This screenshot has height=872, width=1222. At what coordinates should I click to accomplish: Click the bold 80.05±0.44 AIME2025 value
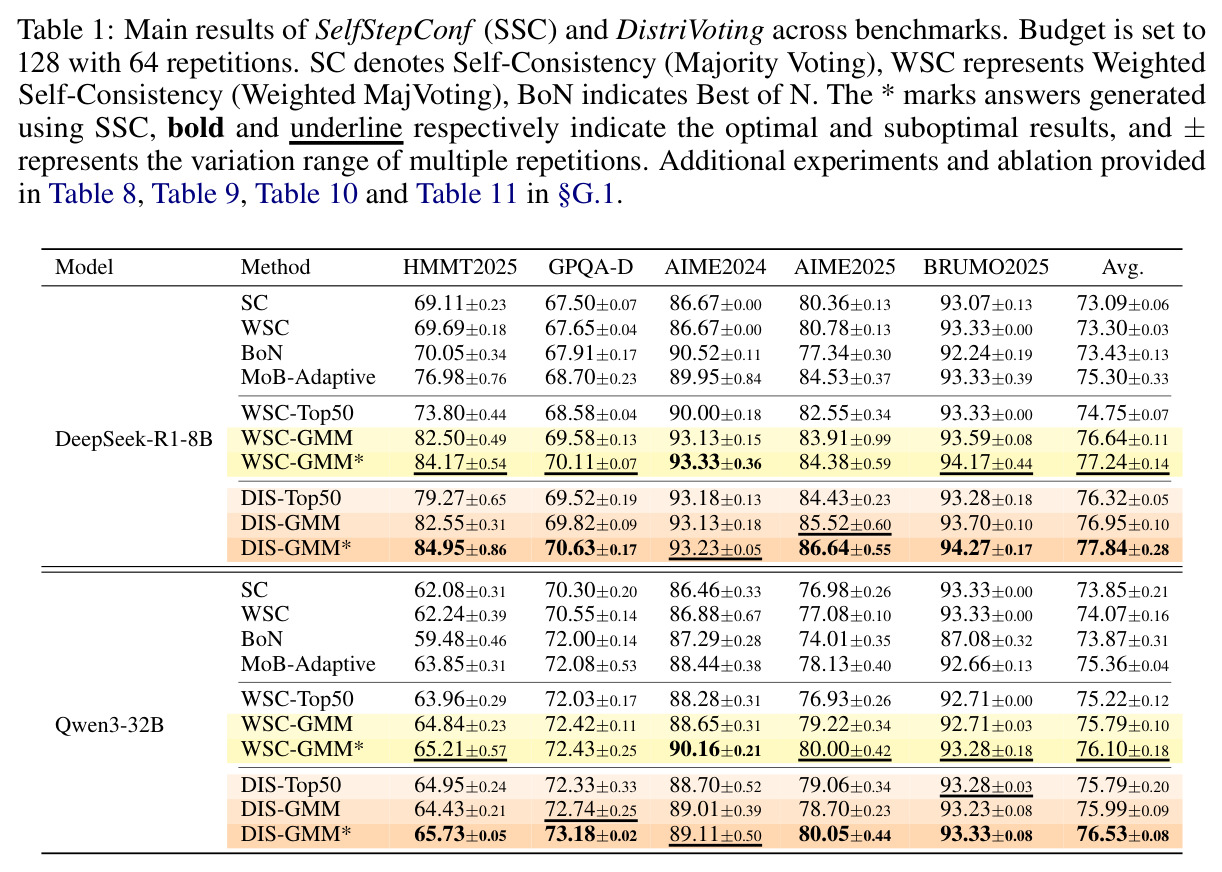pos(845,834)
